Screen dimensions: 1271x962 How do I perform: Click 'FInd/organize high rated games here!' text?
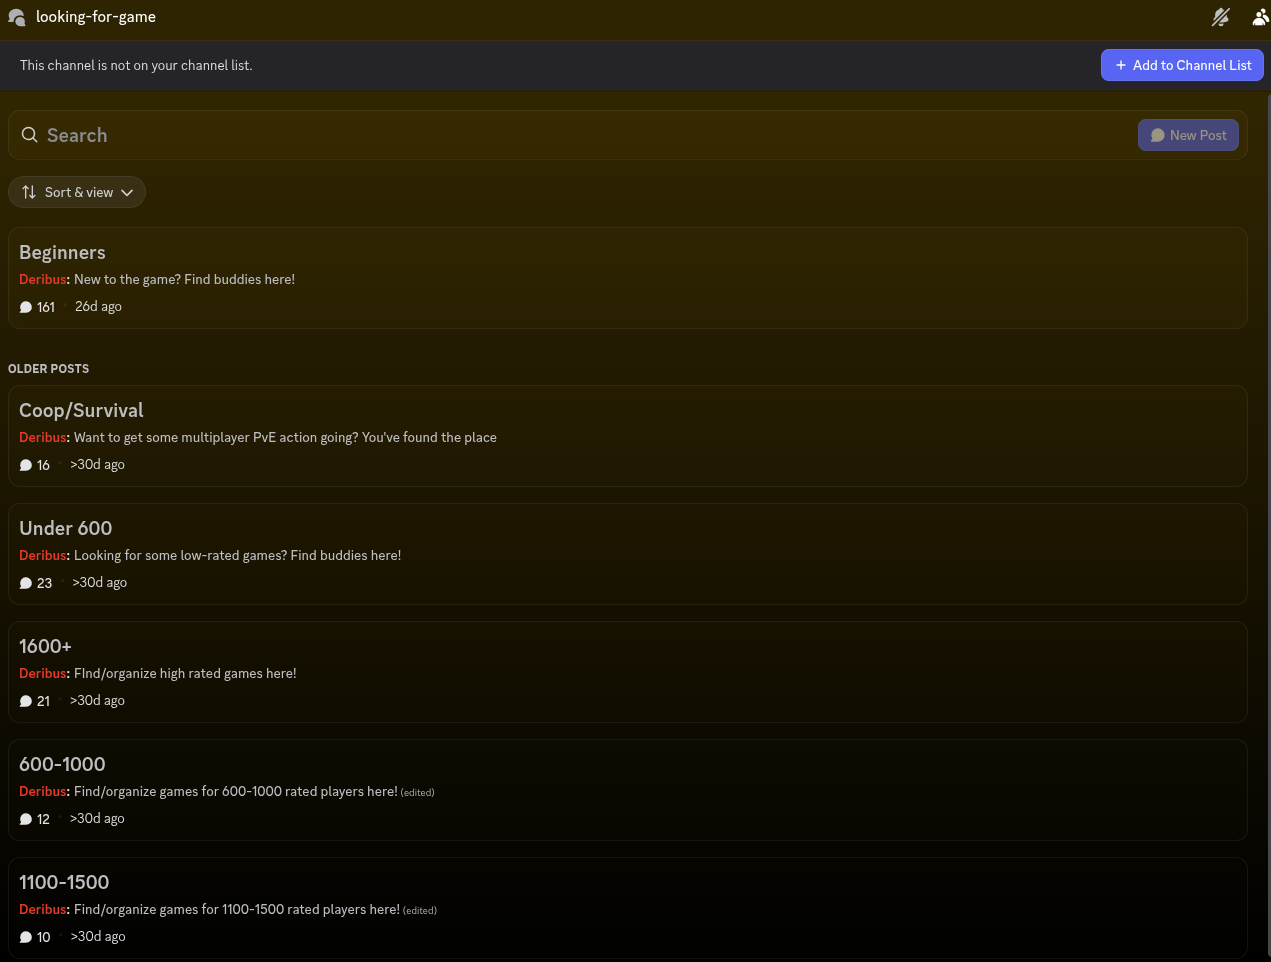click(x=185, y=673)
